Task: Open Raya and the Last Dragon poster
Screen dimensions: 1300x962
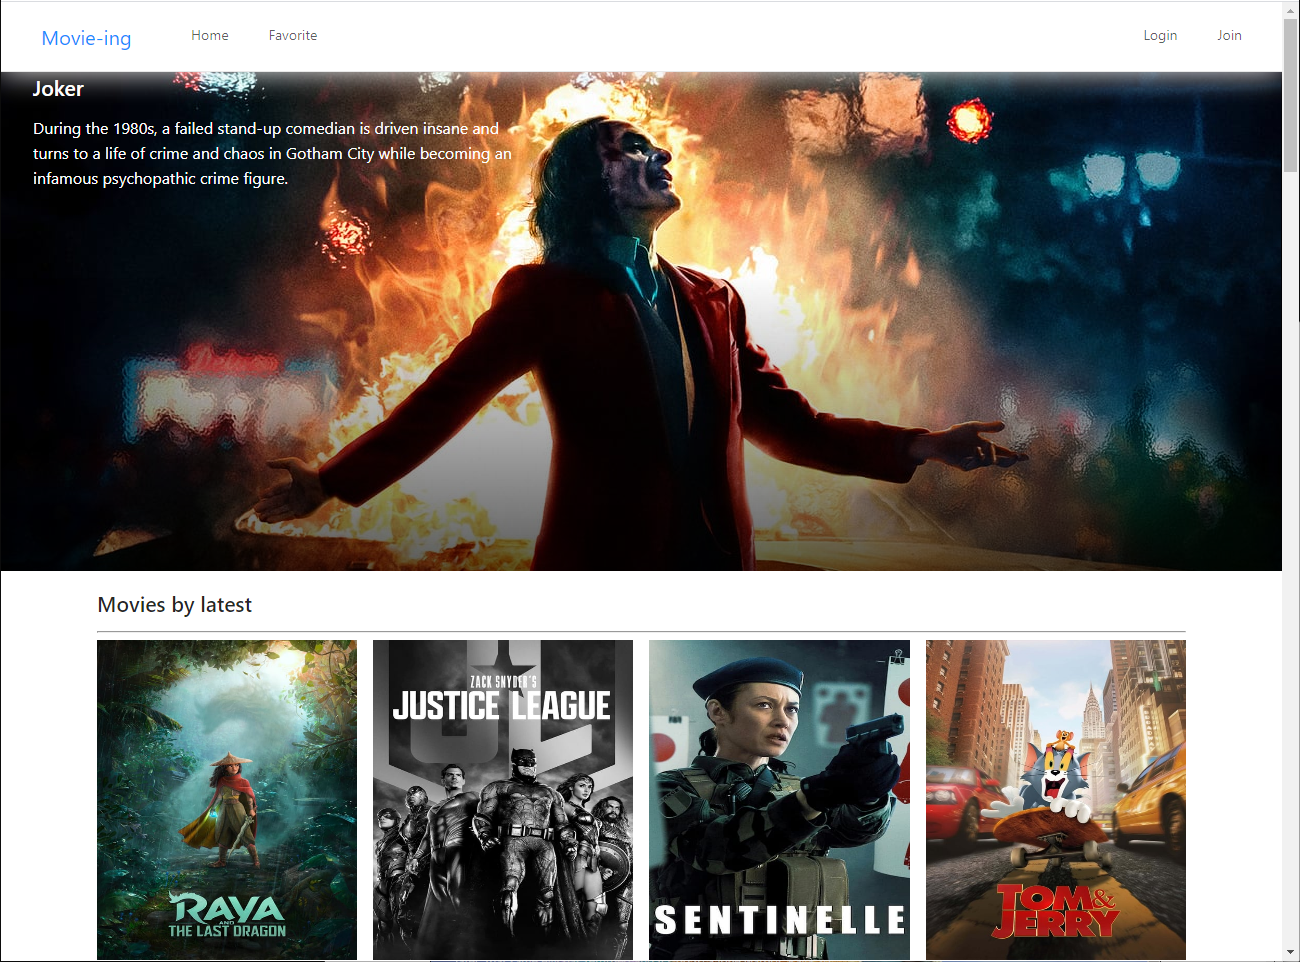Action: pyautogui.click(x=227, y=800)
